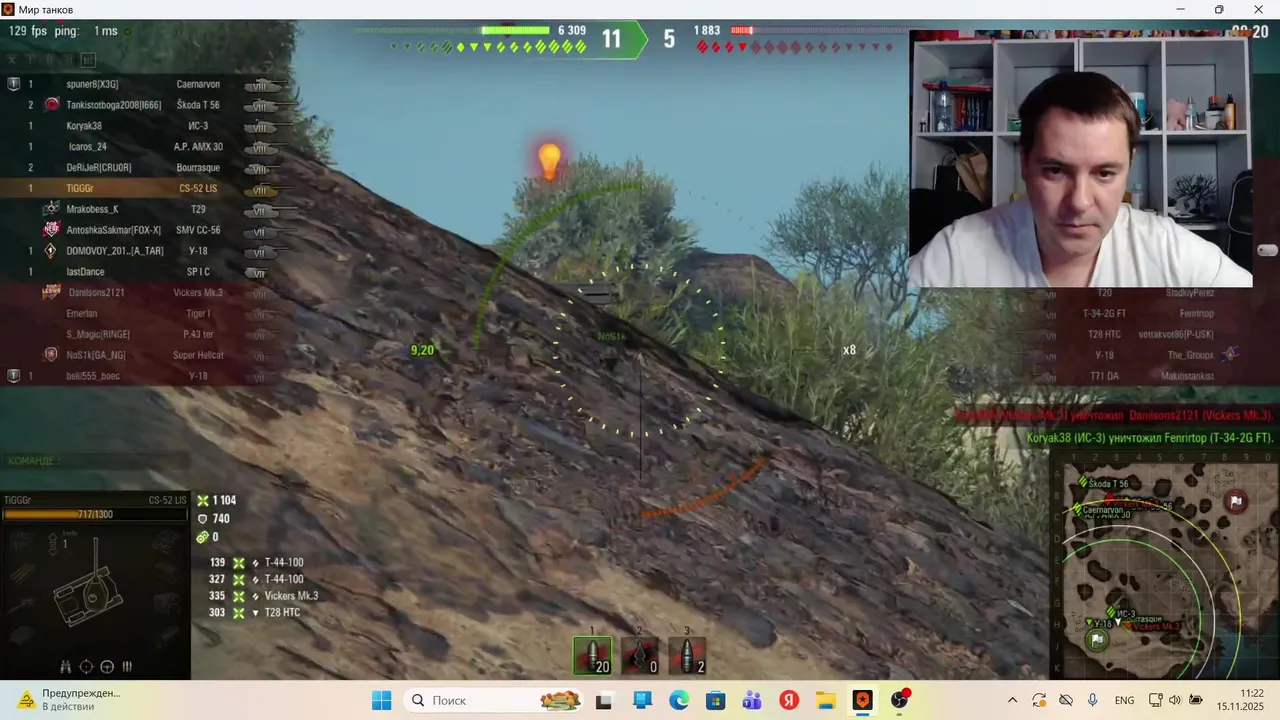
Task: Click damage log entry 139 T-44-100
Action: coord(256,563)
